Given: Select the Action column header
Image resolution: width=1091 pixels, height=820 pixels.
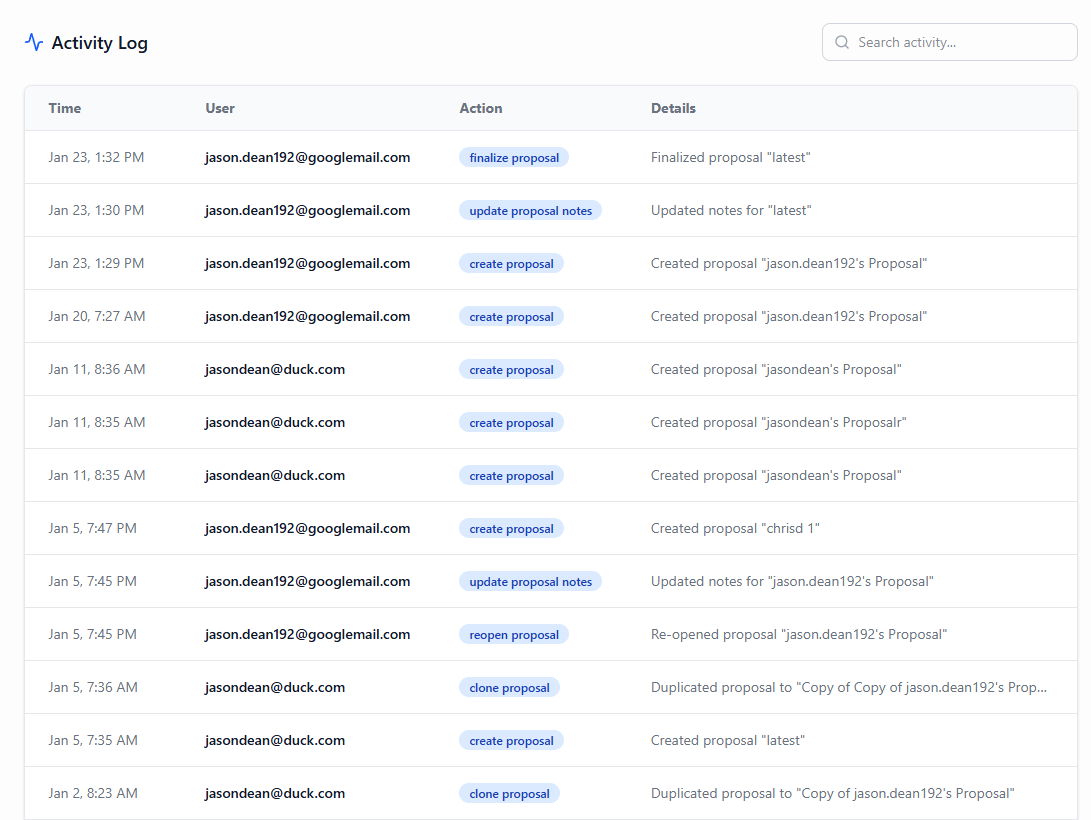Looking at the screenshot, I should pos(481,108).
